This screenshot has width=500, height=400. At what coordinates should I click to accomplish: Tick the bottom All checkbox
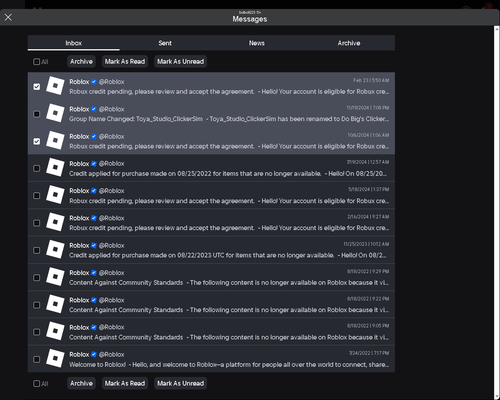coord(36,384)
